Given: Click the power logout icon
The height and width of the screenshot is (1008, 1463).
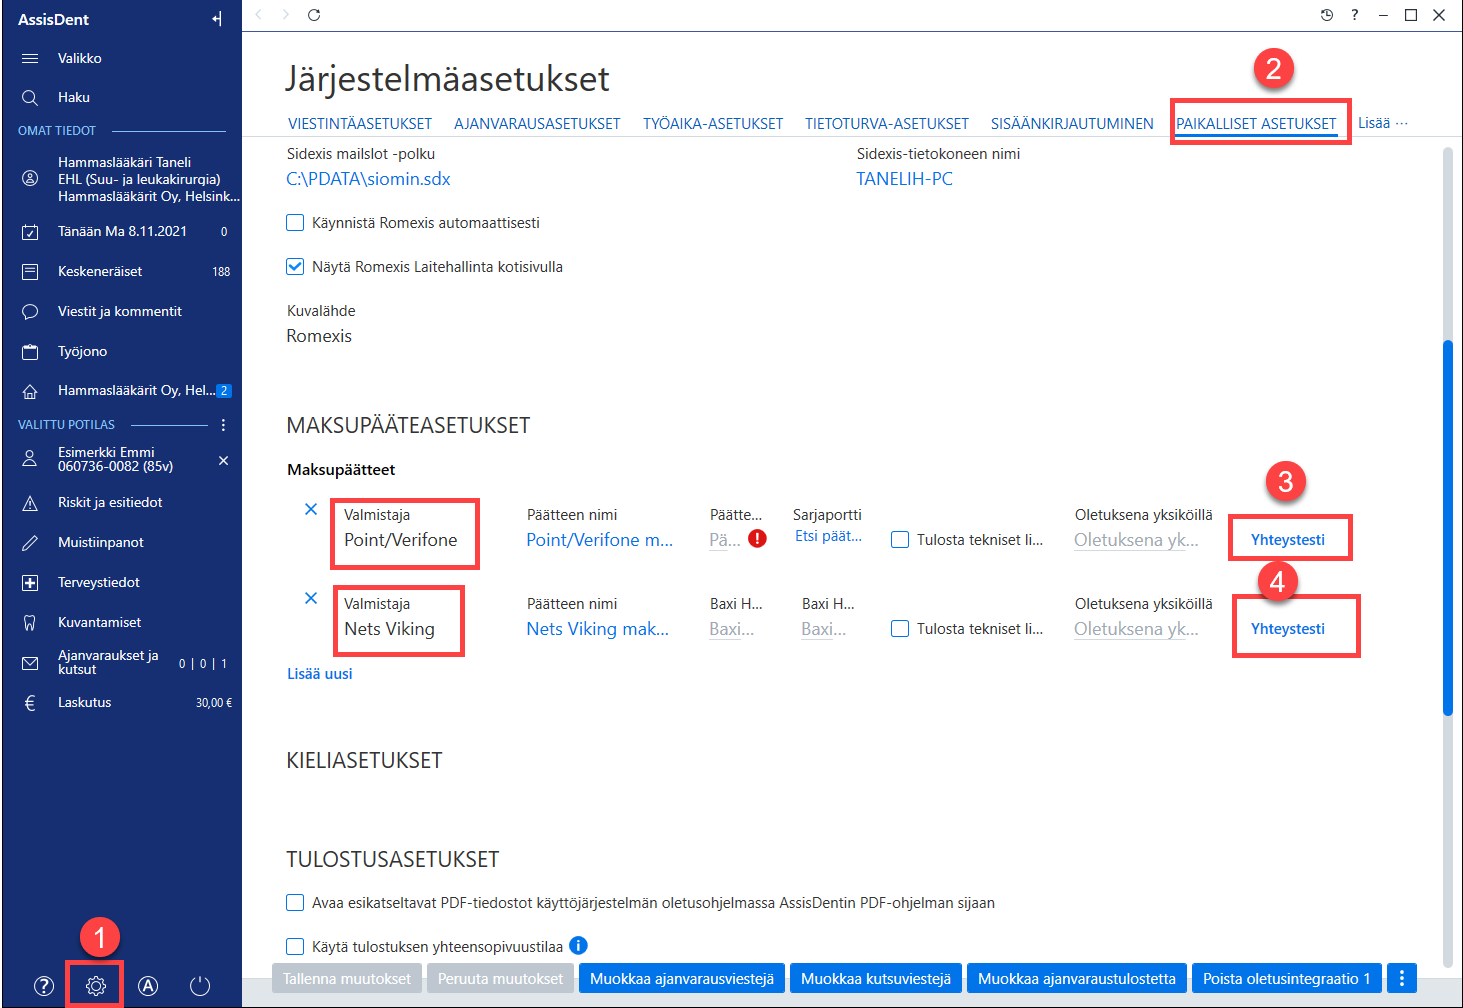Looking at the screenshot, I should pos(200,986).
